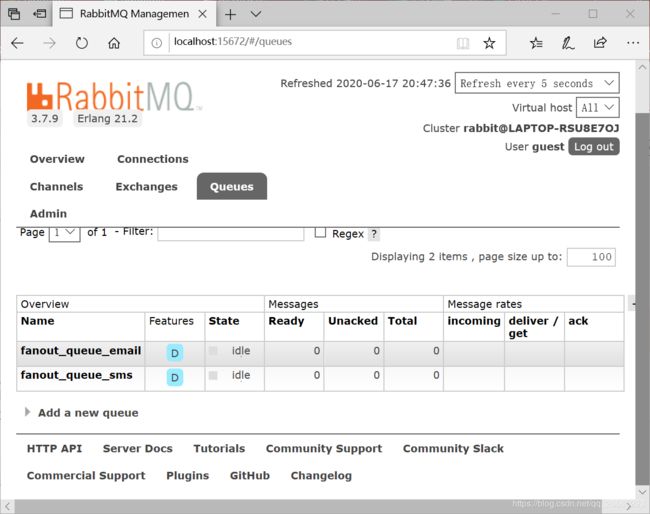This screenshot has height=514, width=650.
Task: Sort by the ack column header
Action: pos(578,321)
